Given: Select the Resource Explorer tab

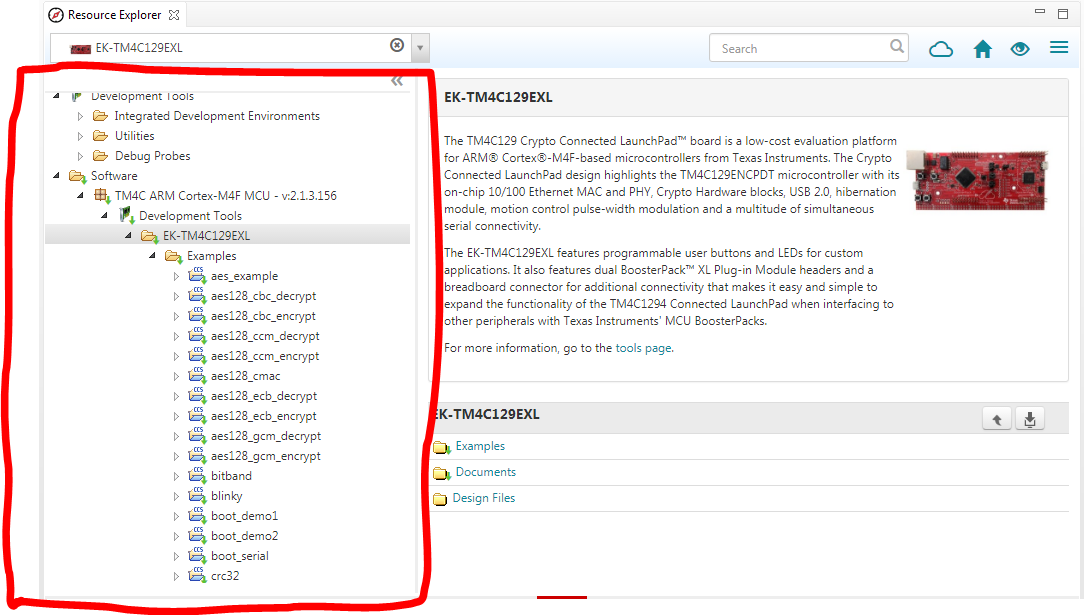Looking at the screenshot, I should [114, 15].
